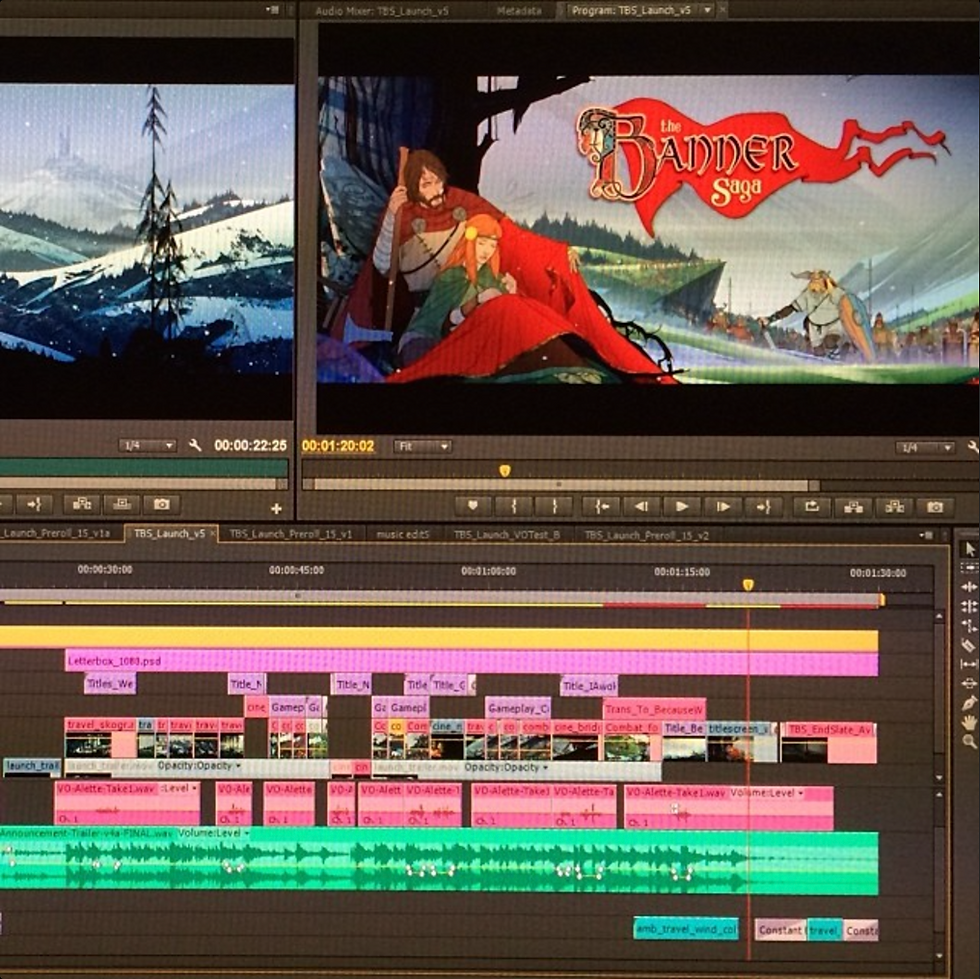980x979 pixels.
Task: Step back one frame in Program monitor
Action: (x=641, y=506)
